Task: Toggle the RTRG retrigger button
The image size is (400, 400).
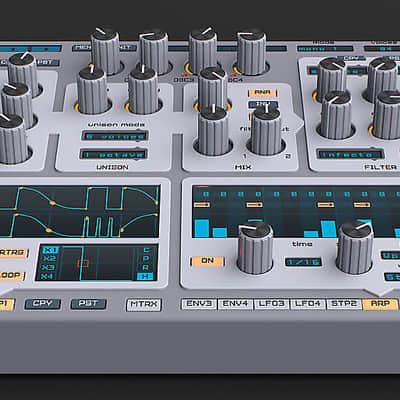Action: point(12,252)
